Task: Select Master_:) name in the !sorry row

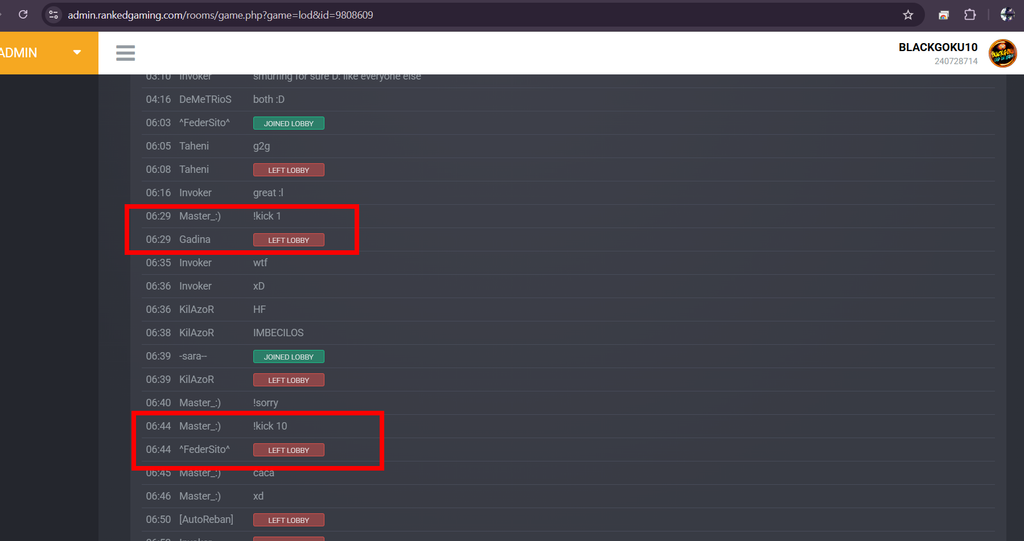Action: coord(200,402)
